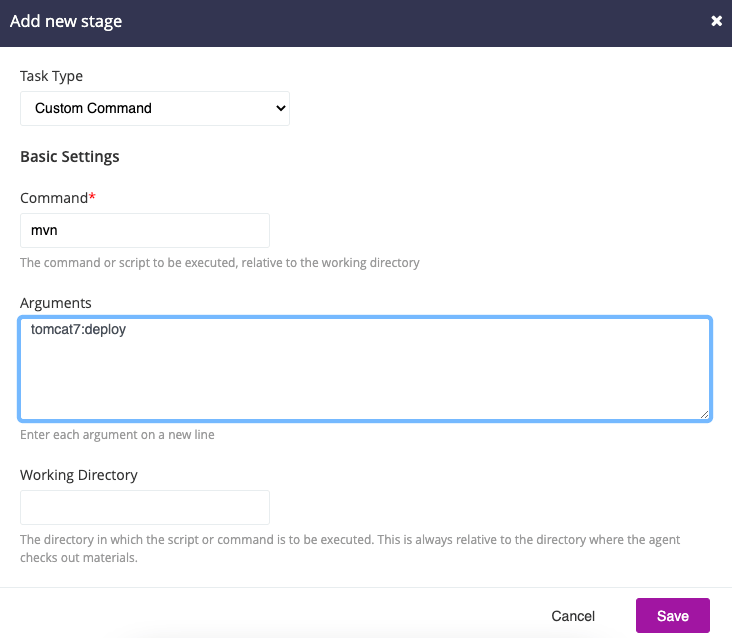Image resolution: width=732 pixels, height=638 pixels.
Task: Click the 'Enter each argument' hint text
Action: 117,435
